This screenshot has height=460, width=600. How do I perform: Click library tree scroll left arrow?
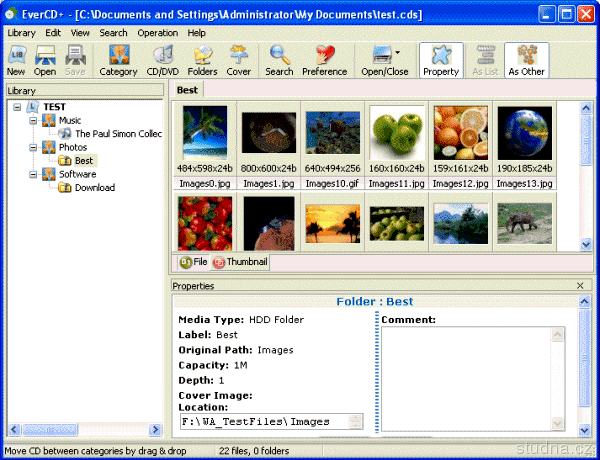pyautogui.click(x=14, y=429)
